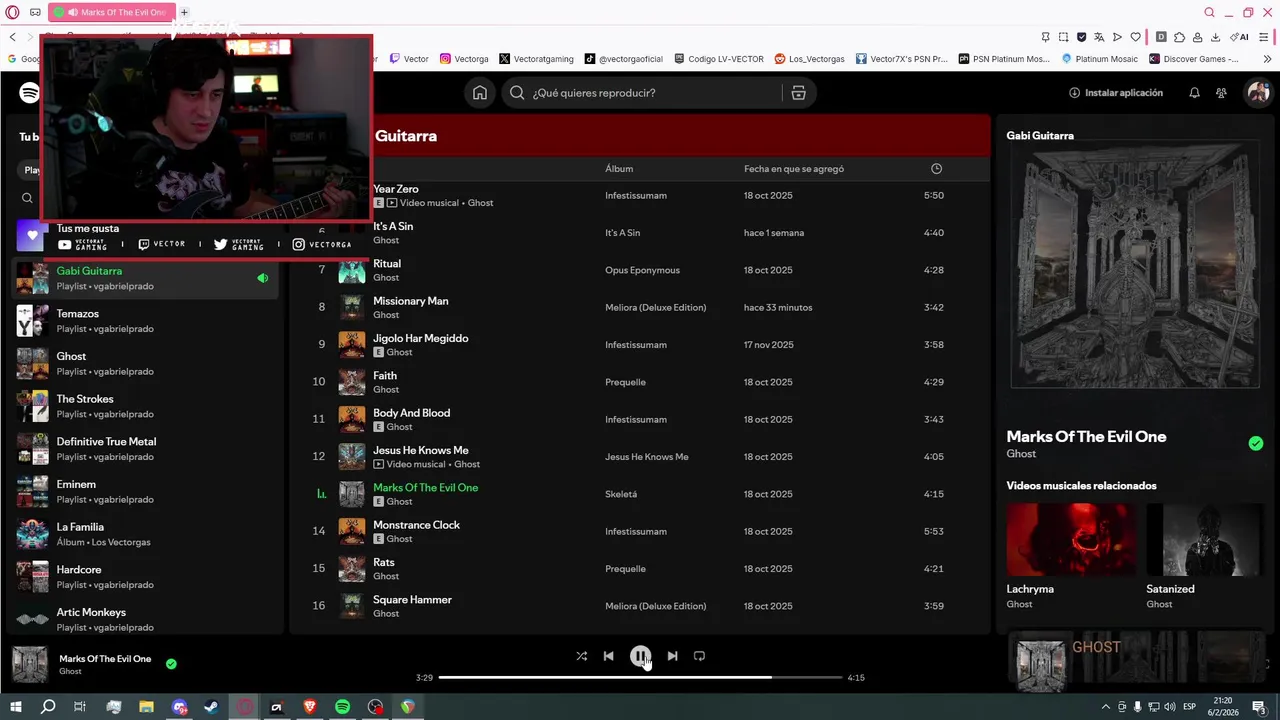Skip to the next track
The image size is (1280, 720).
pyautogui.click(x=672, y=656)
